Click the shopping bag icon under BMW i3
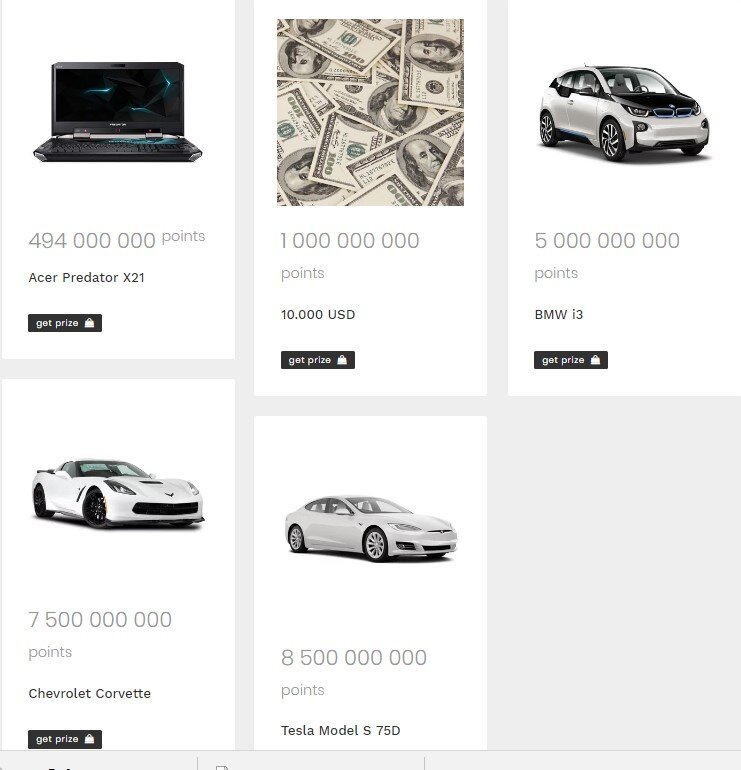Image resolution: width=741 pixels, height=770 pixels. (x=595, y=360)
